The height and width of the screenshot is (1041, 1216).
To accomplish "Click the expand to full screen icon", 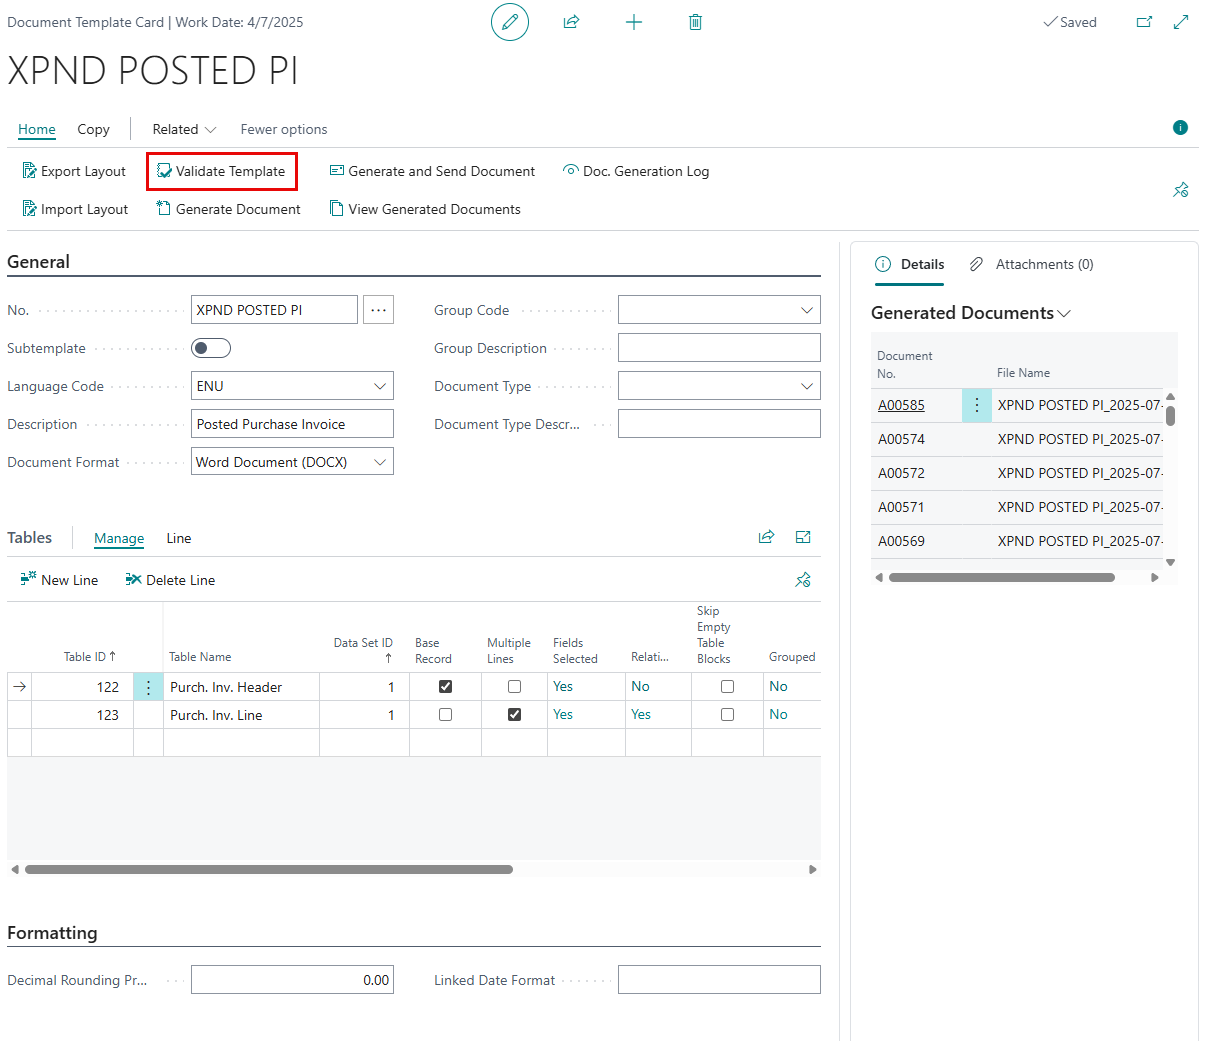I will tap(1181, 22).
